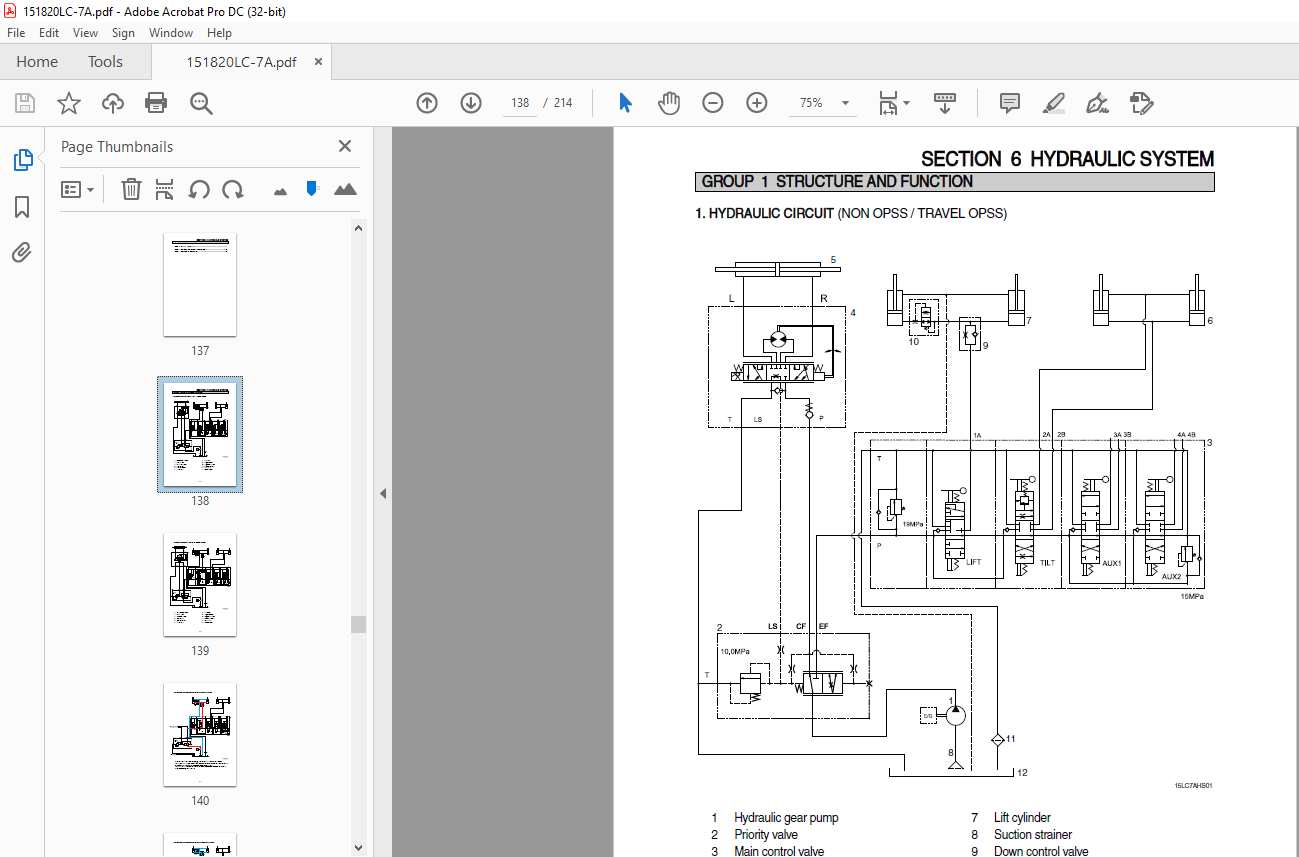The width and height of the screenshot is (1299, 857).
Task: Delete the selected page with the trash icon
Action: 131,189
